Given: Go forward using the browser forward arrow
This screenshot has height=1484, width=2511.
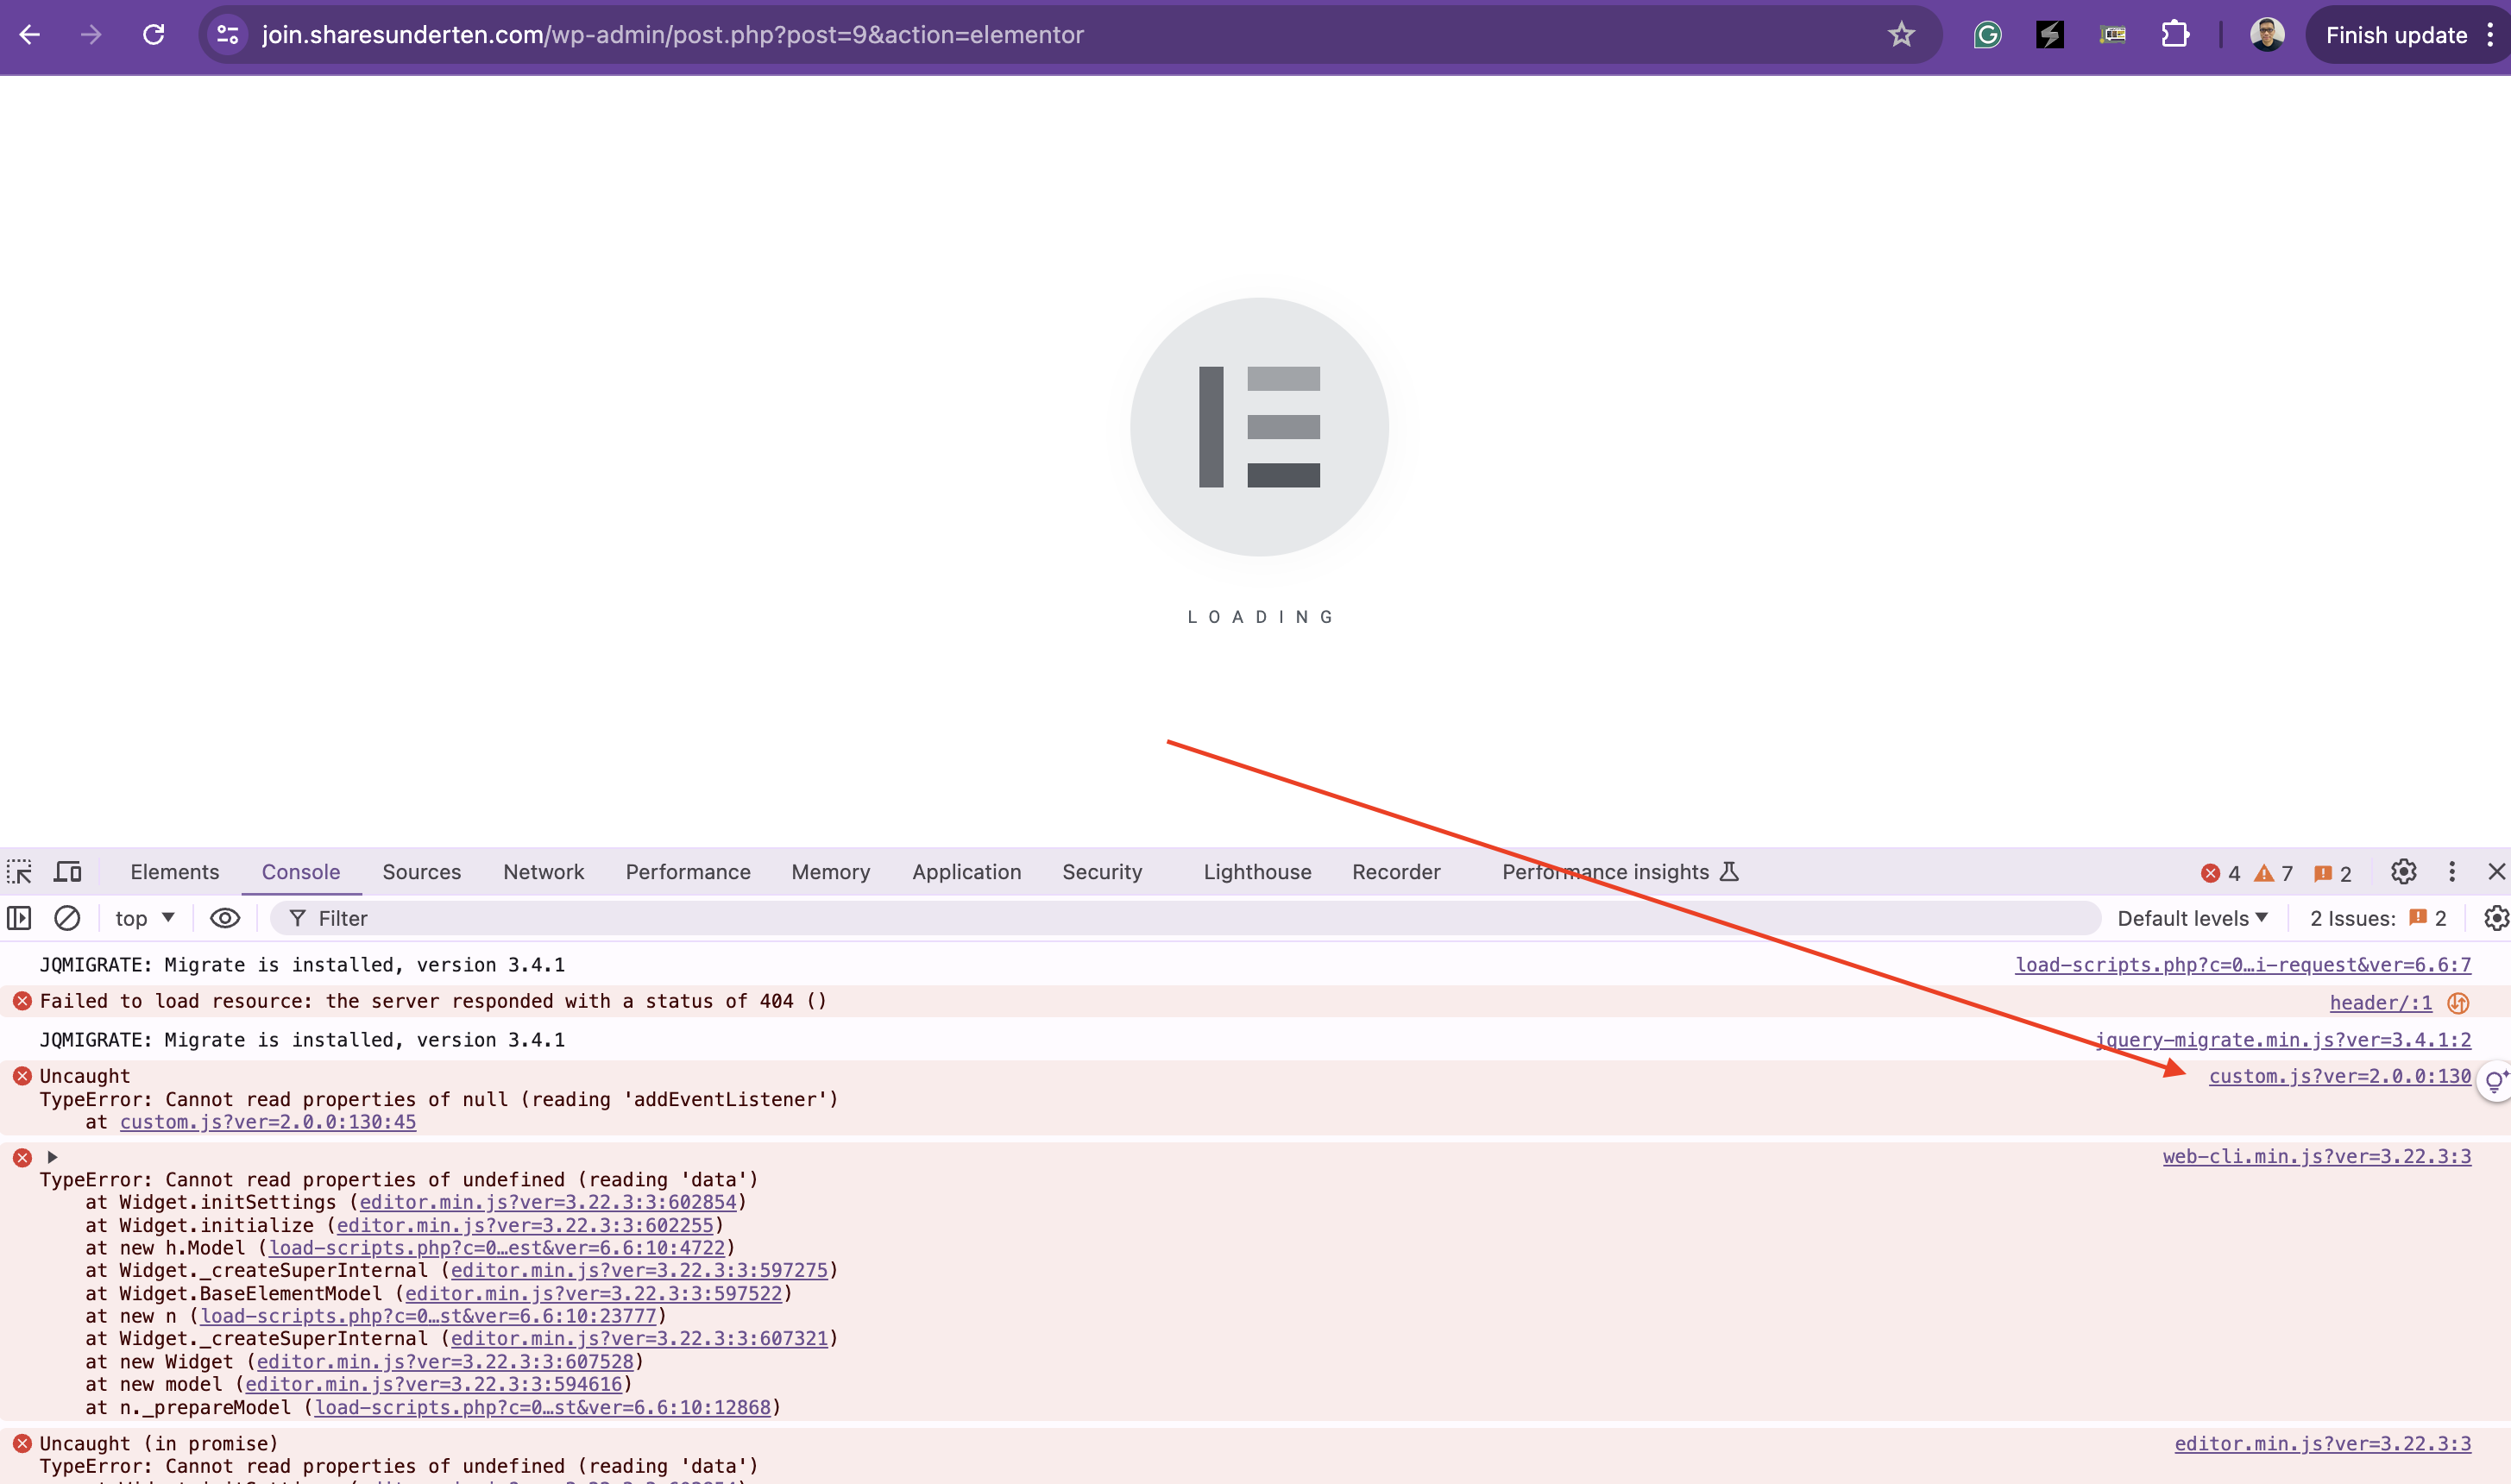Looking at the screenshot, I should point(91,35).
